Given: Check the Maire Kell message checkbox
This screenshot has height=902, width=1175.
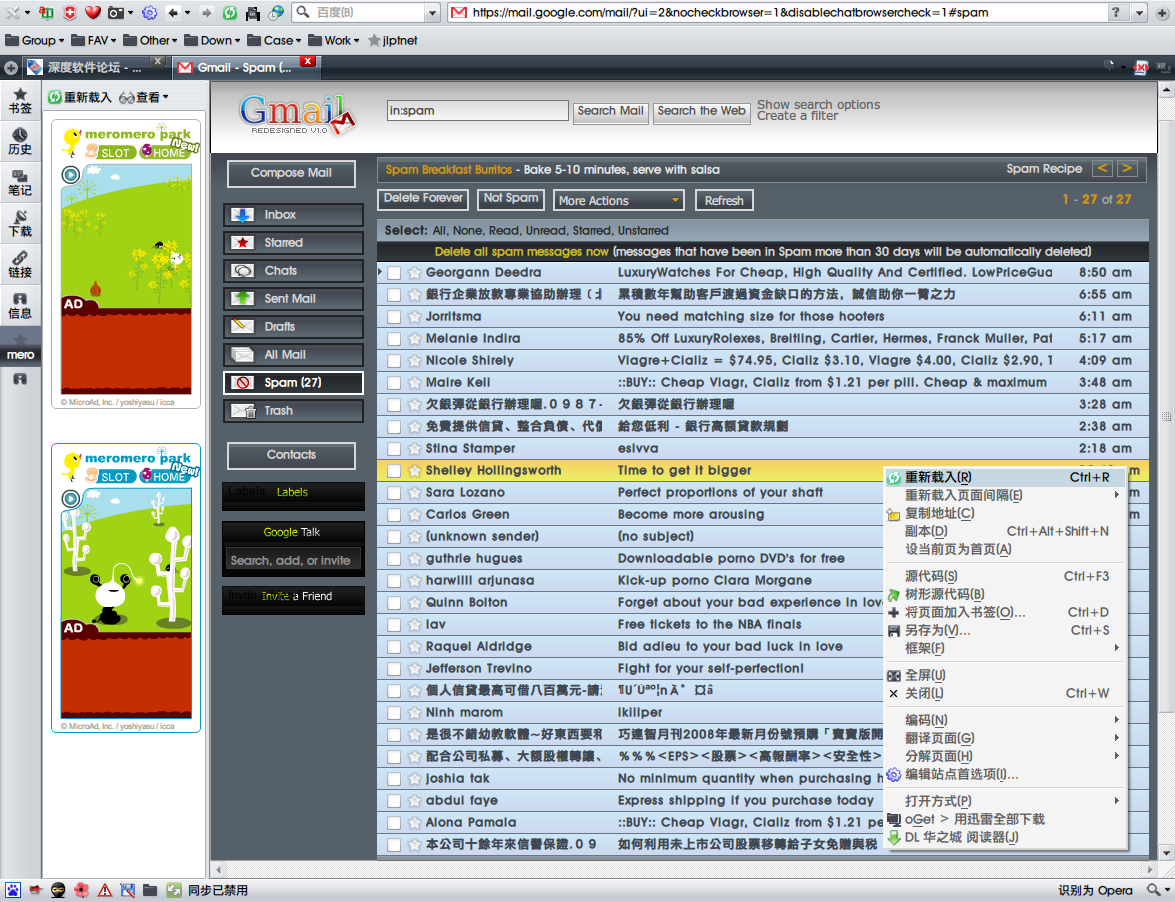Looking at the screenshot, I should point(393,383).
